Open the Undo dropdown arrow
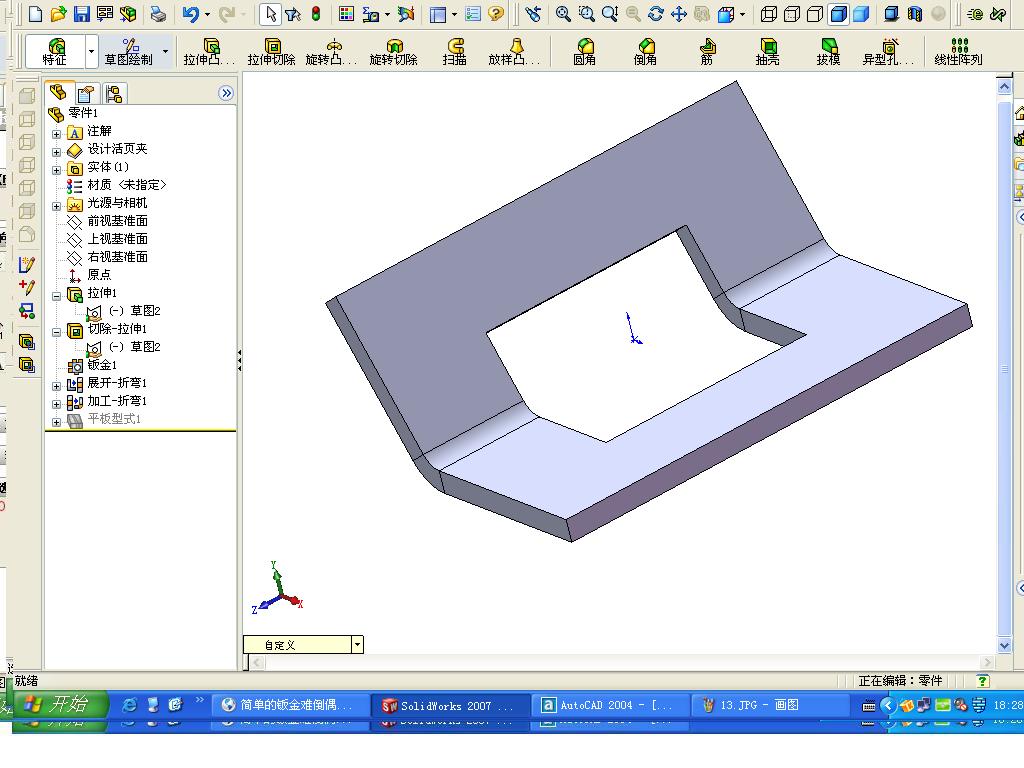1024x768 pixels. tap(207, 14)
